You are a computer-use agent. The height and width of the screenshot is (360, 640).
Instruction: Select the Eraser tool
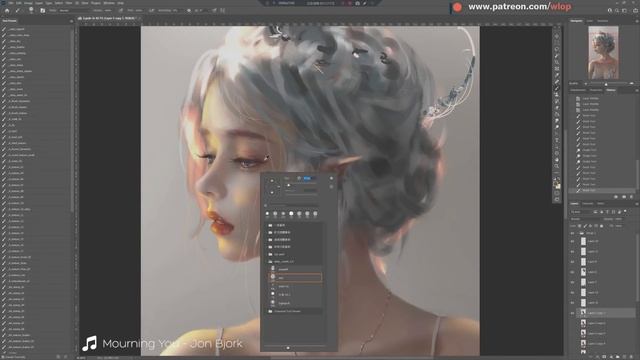click(557, 108)
